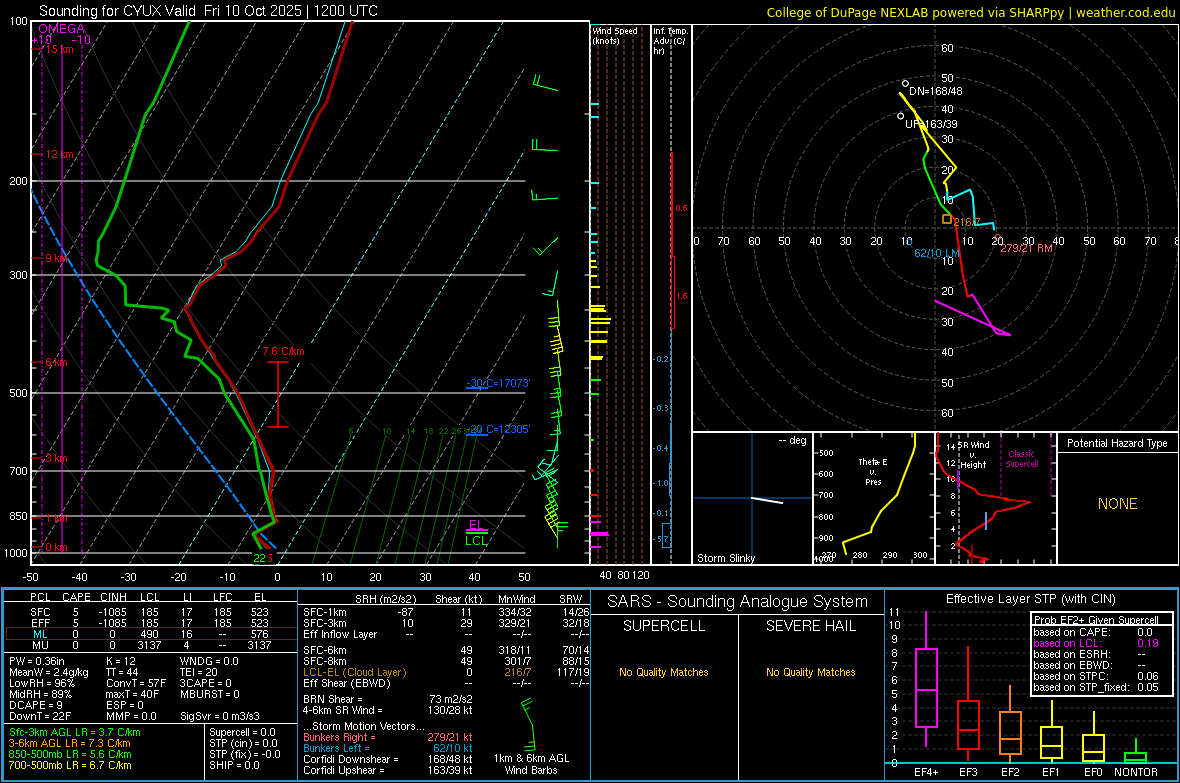Click the 'weather.cod.edu' credit at top right
1180x783 pixels.
pos(1125,12)
